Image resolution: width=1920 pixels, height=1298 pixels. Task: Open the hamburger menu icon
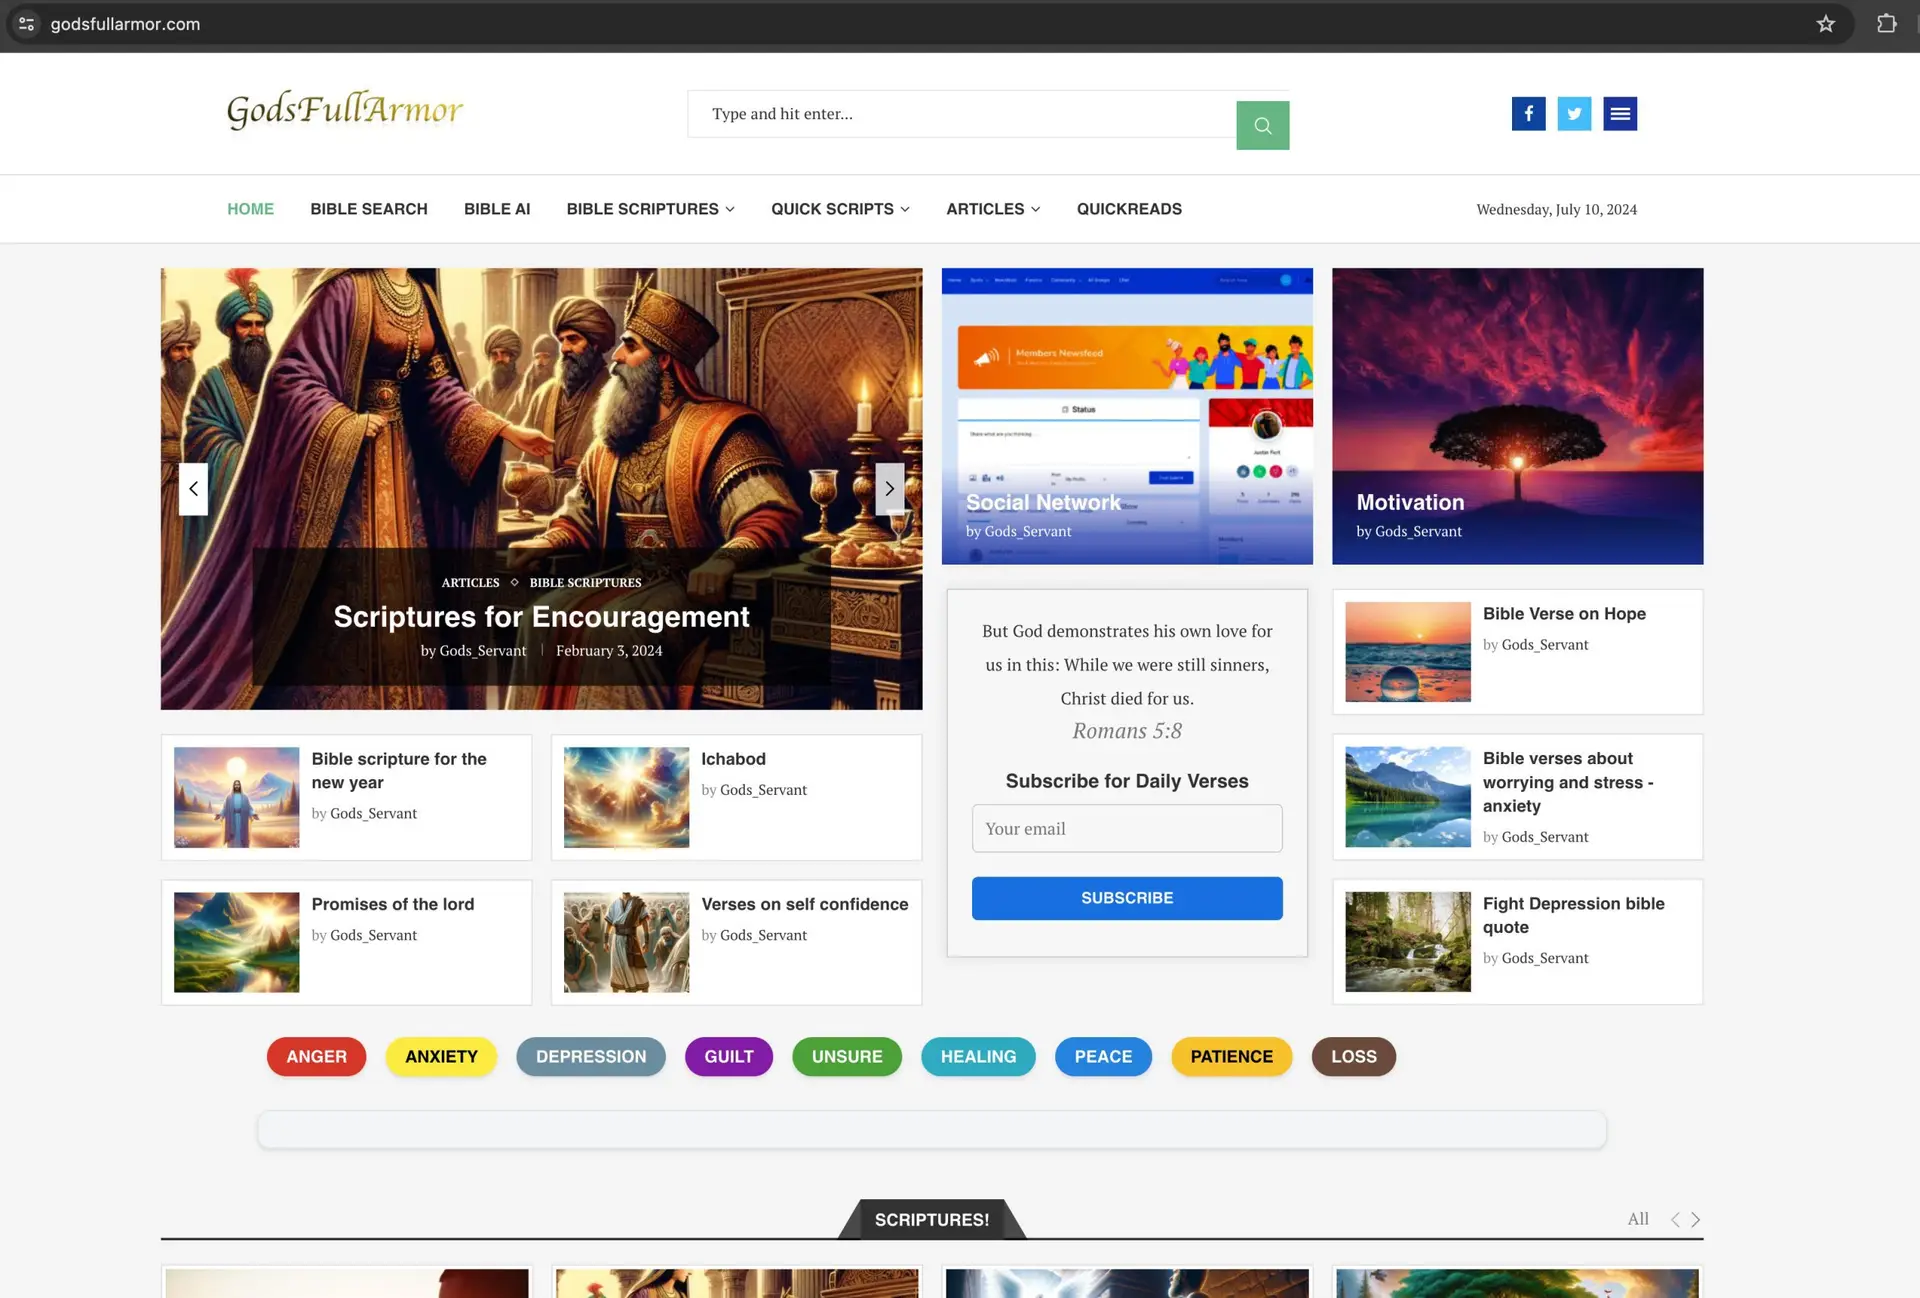point(1619,113)
